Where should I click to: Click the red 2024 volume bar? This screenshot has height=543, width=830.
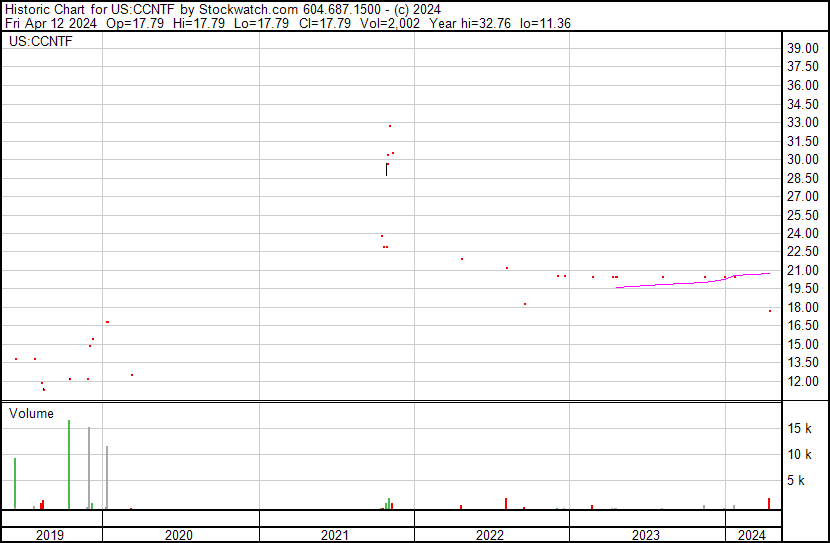coord(769,503)
